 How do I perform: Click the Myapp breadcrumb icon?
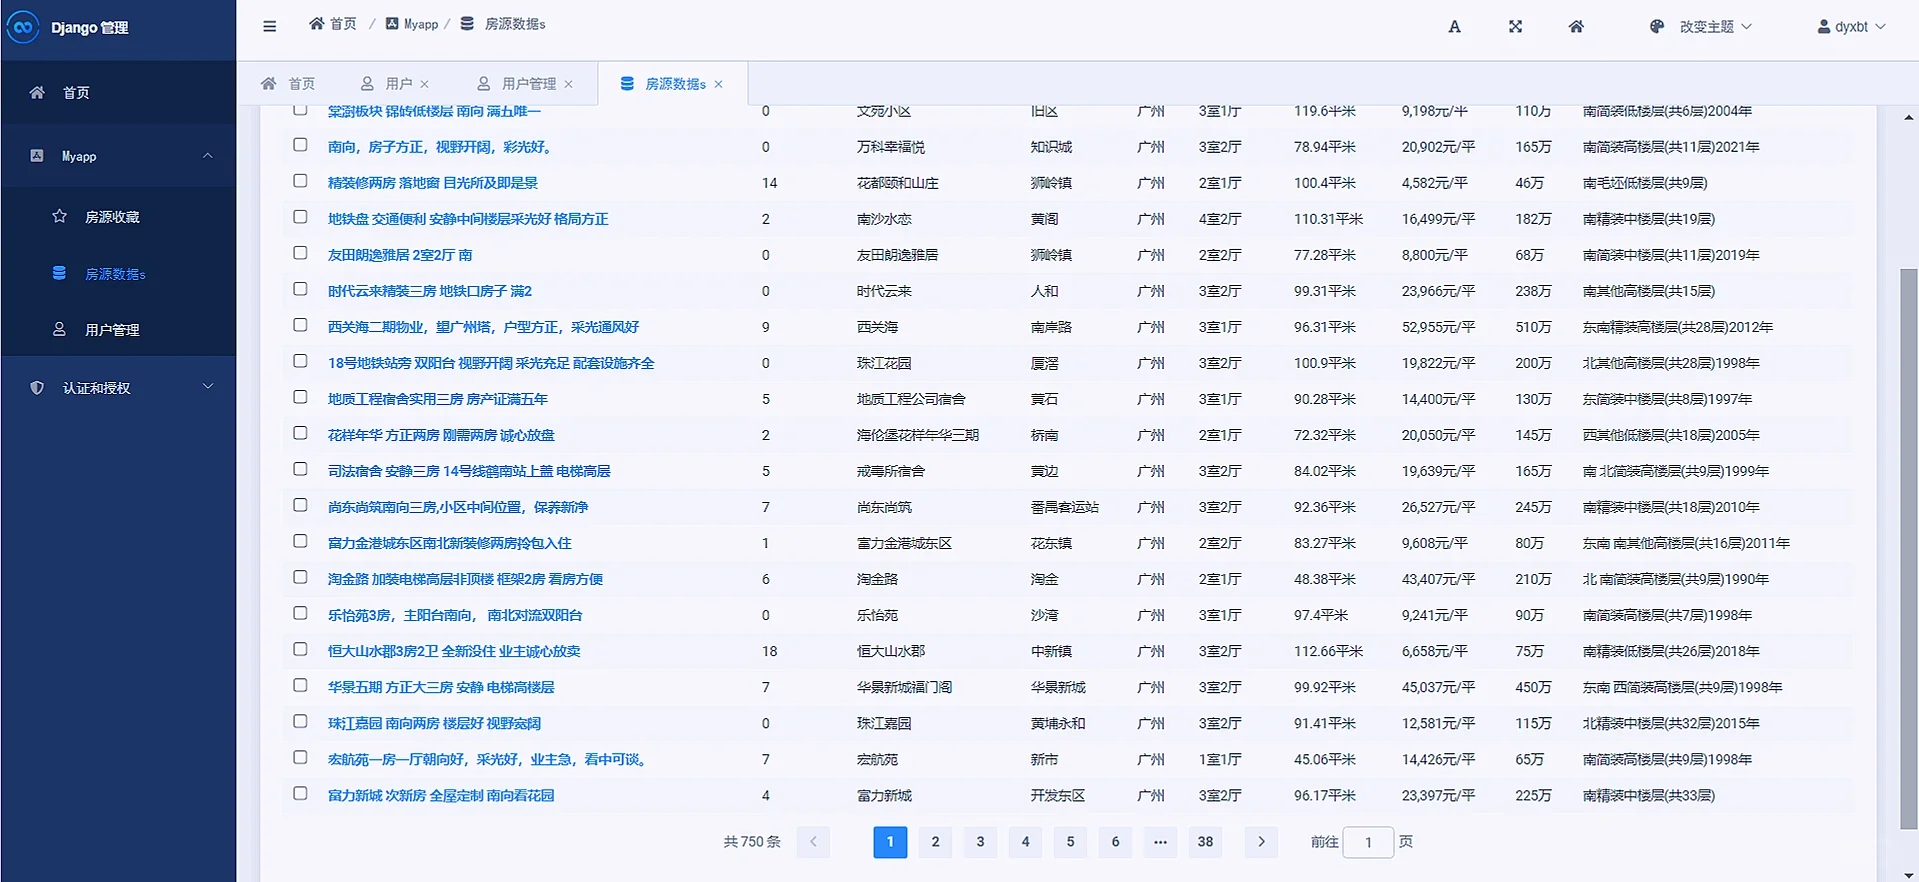(392, 23)
